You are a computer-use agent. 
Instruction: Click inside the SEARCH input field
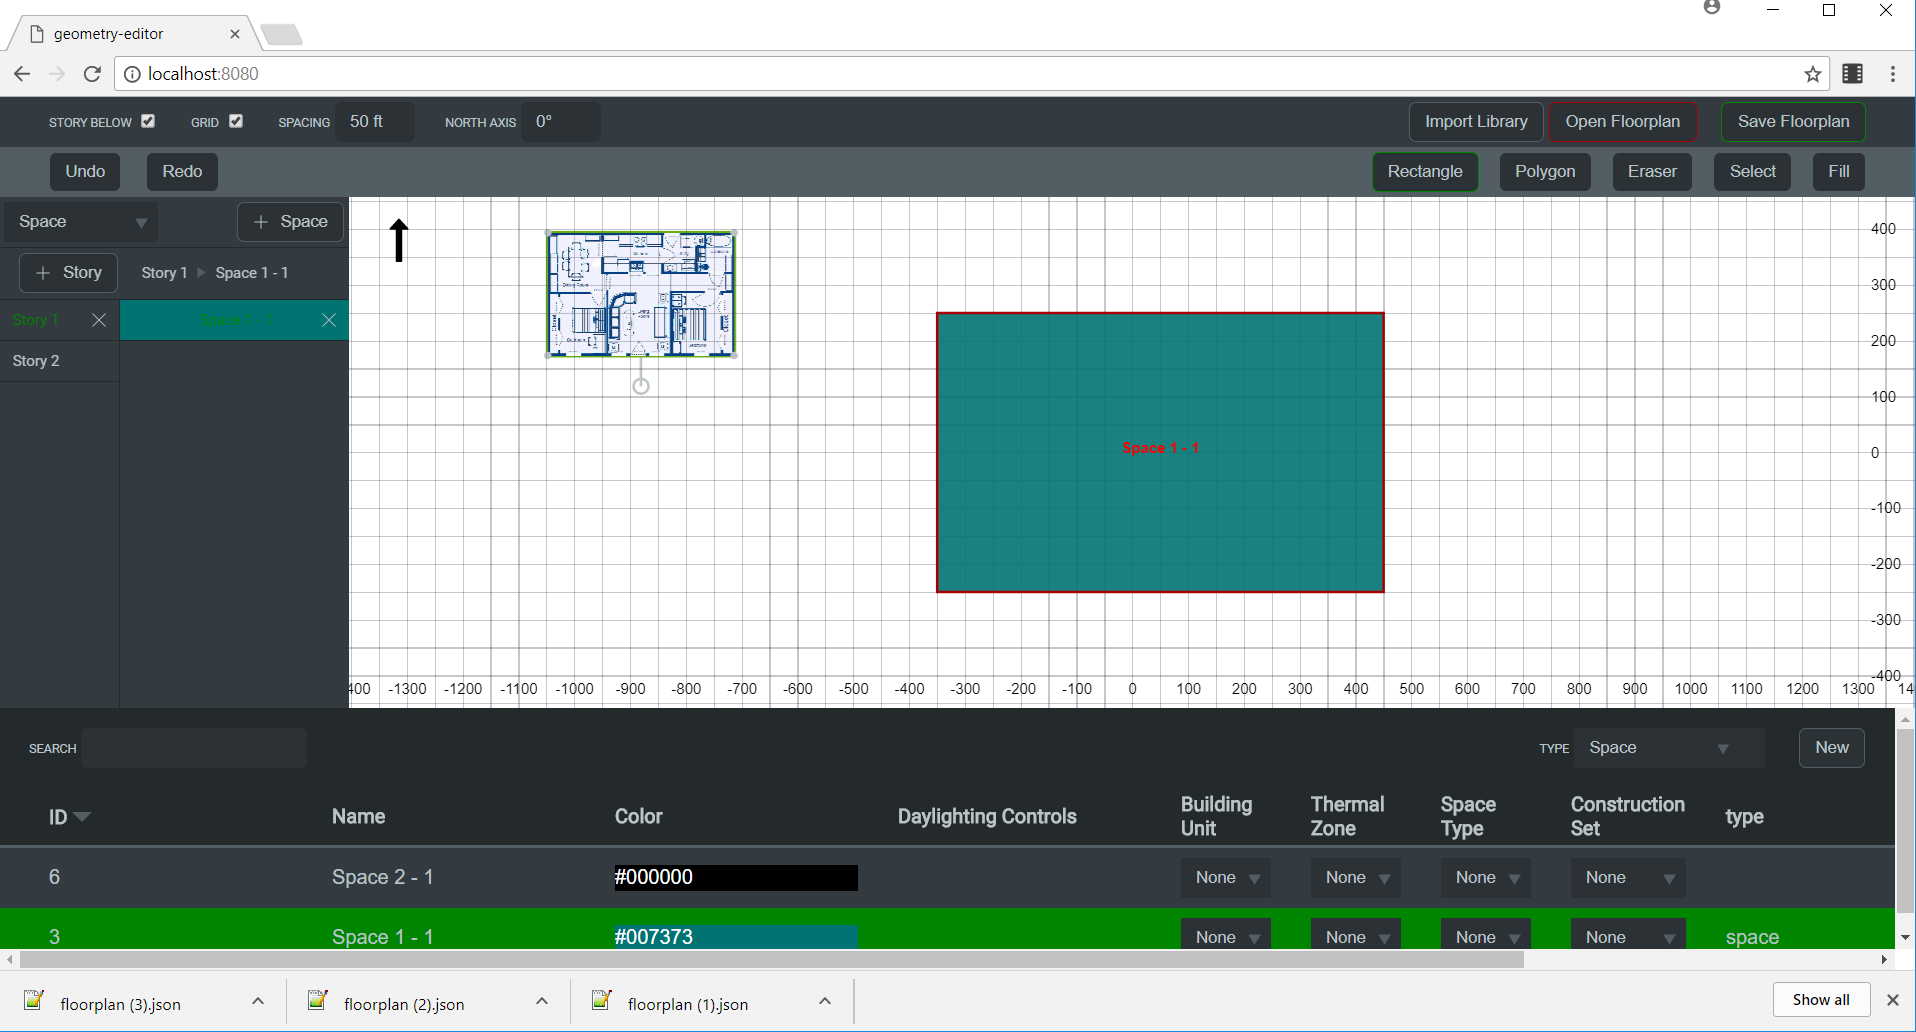point(193,747)
